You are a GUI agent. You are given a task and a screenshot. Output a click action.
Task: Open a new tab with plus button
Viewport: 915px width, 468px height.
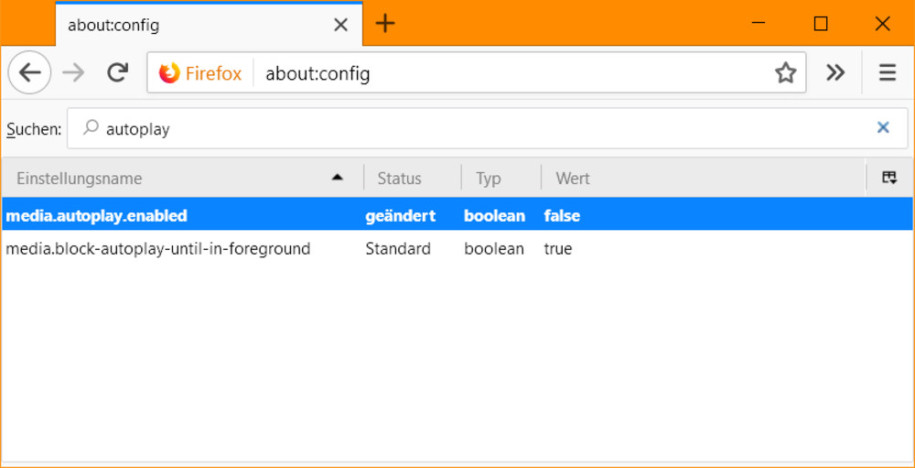coord(385,24)
